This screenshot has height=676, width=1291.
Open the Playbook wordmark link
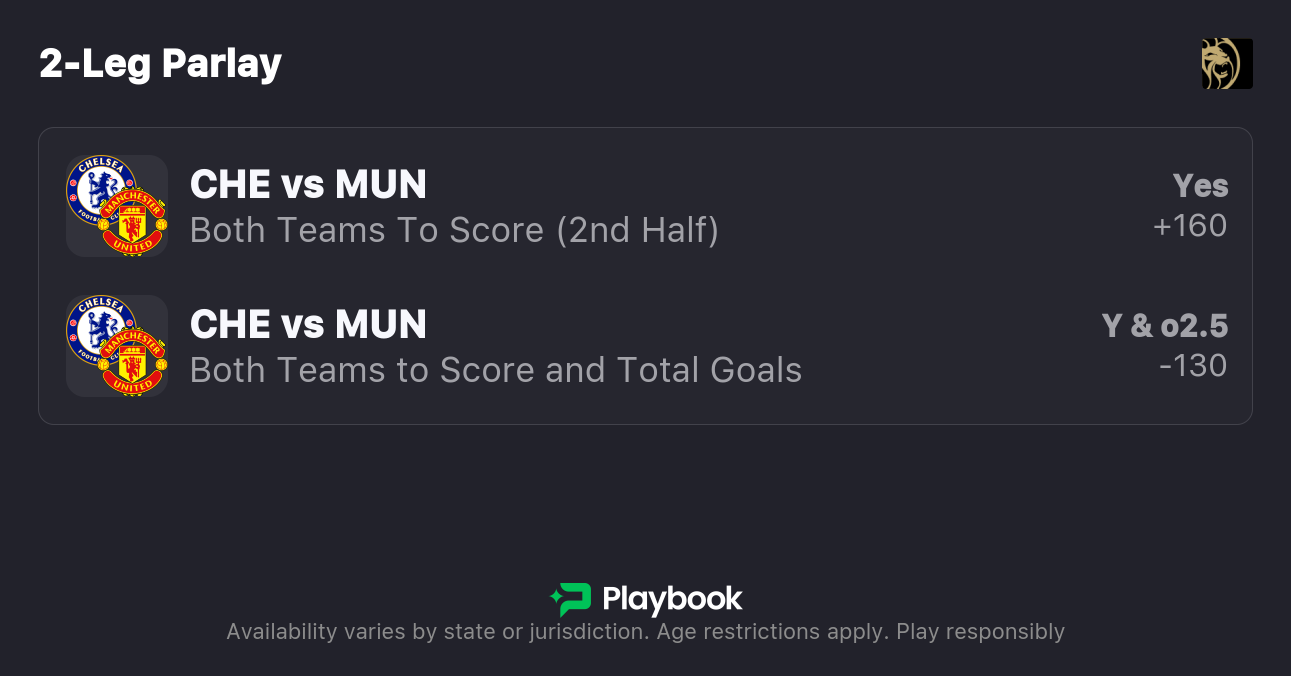[672, 599]
